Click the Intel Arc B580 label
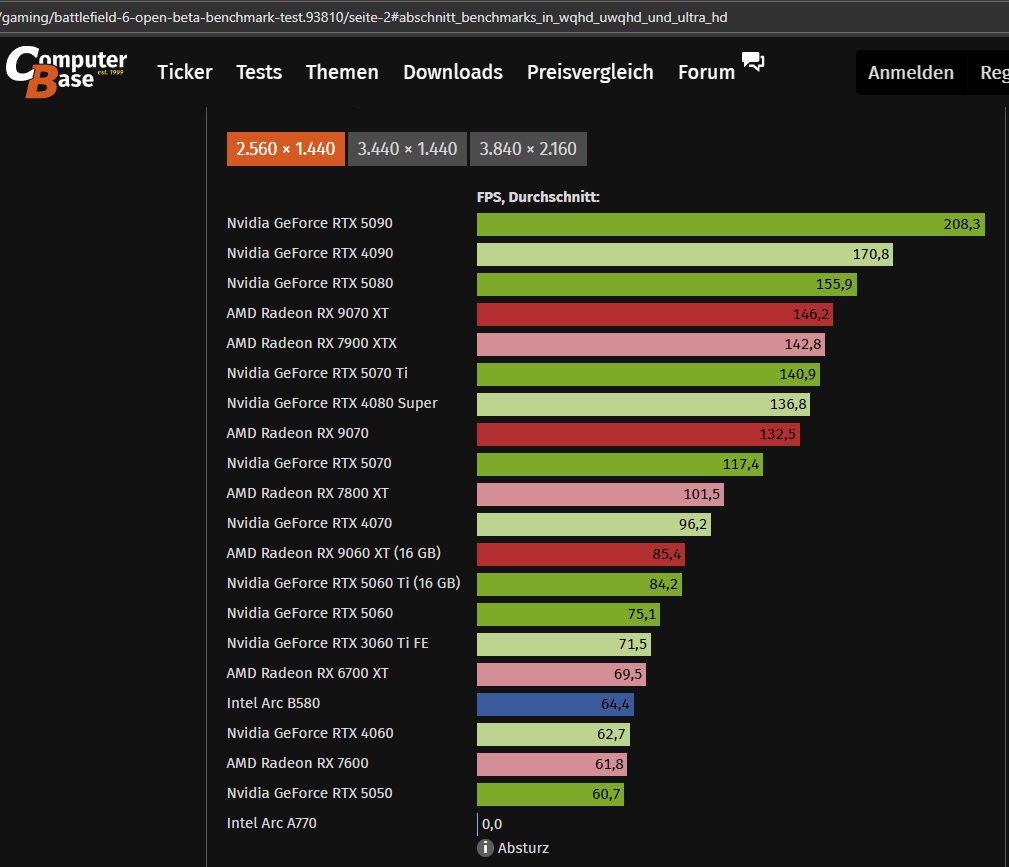The width and height of the screenshot is (1009, 867). tap(273, 703)
